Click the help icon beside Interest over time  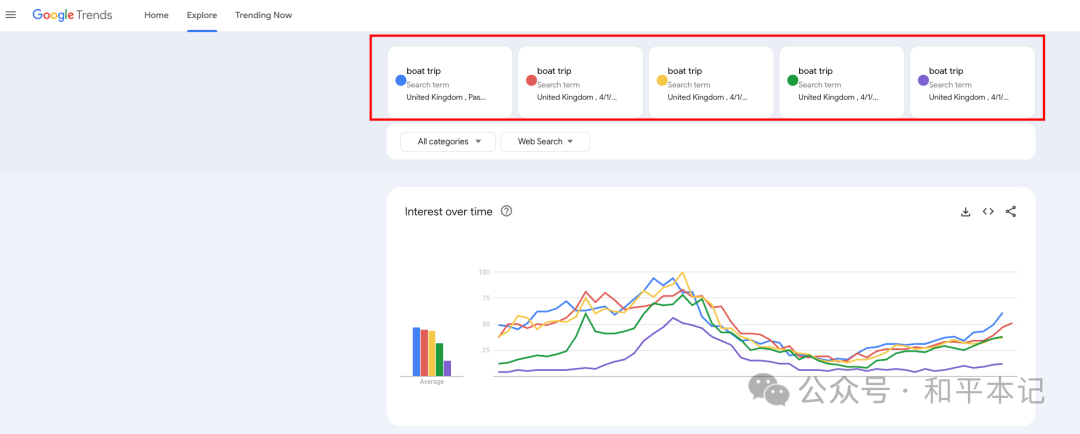coord(506,211)
